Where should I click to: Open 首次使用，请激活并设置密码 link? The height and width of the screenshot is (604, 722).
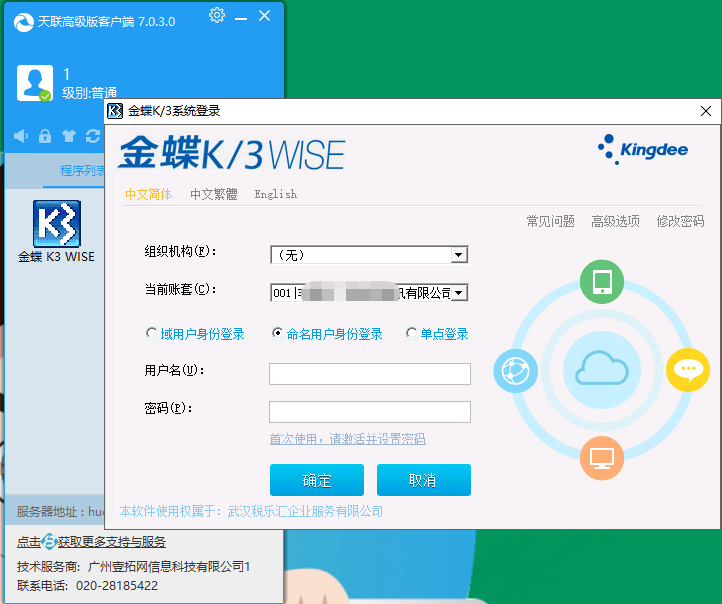[347, 439]
